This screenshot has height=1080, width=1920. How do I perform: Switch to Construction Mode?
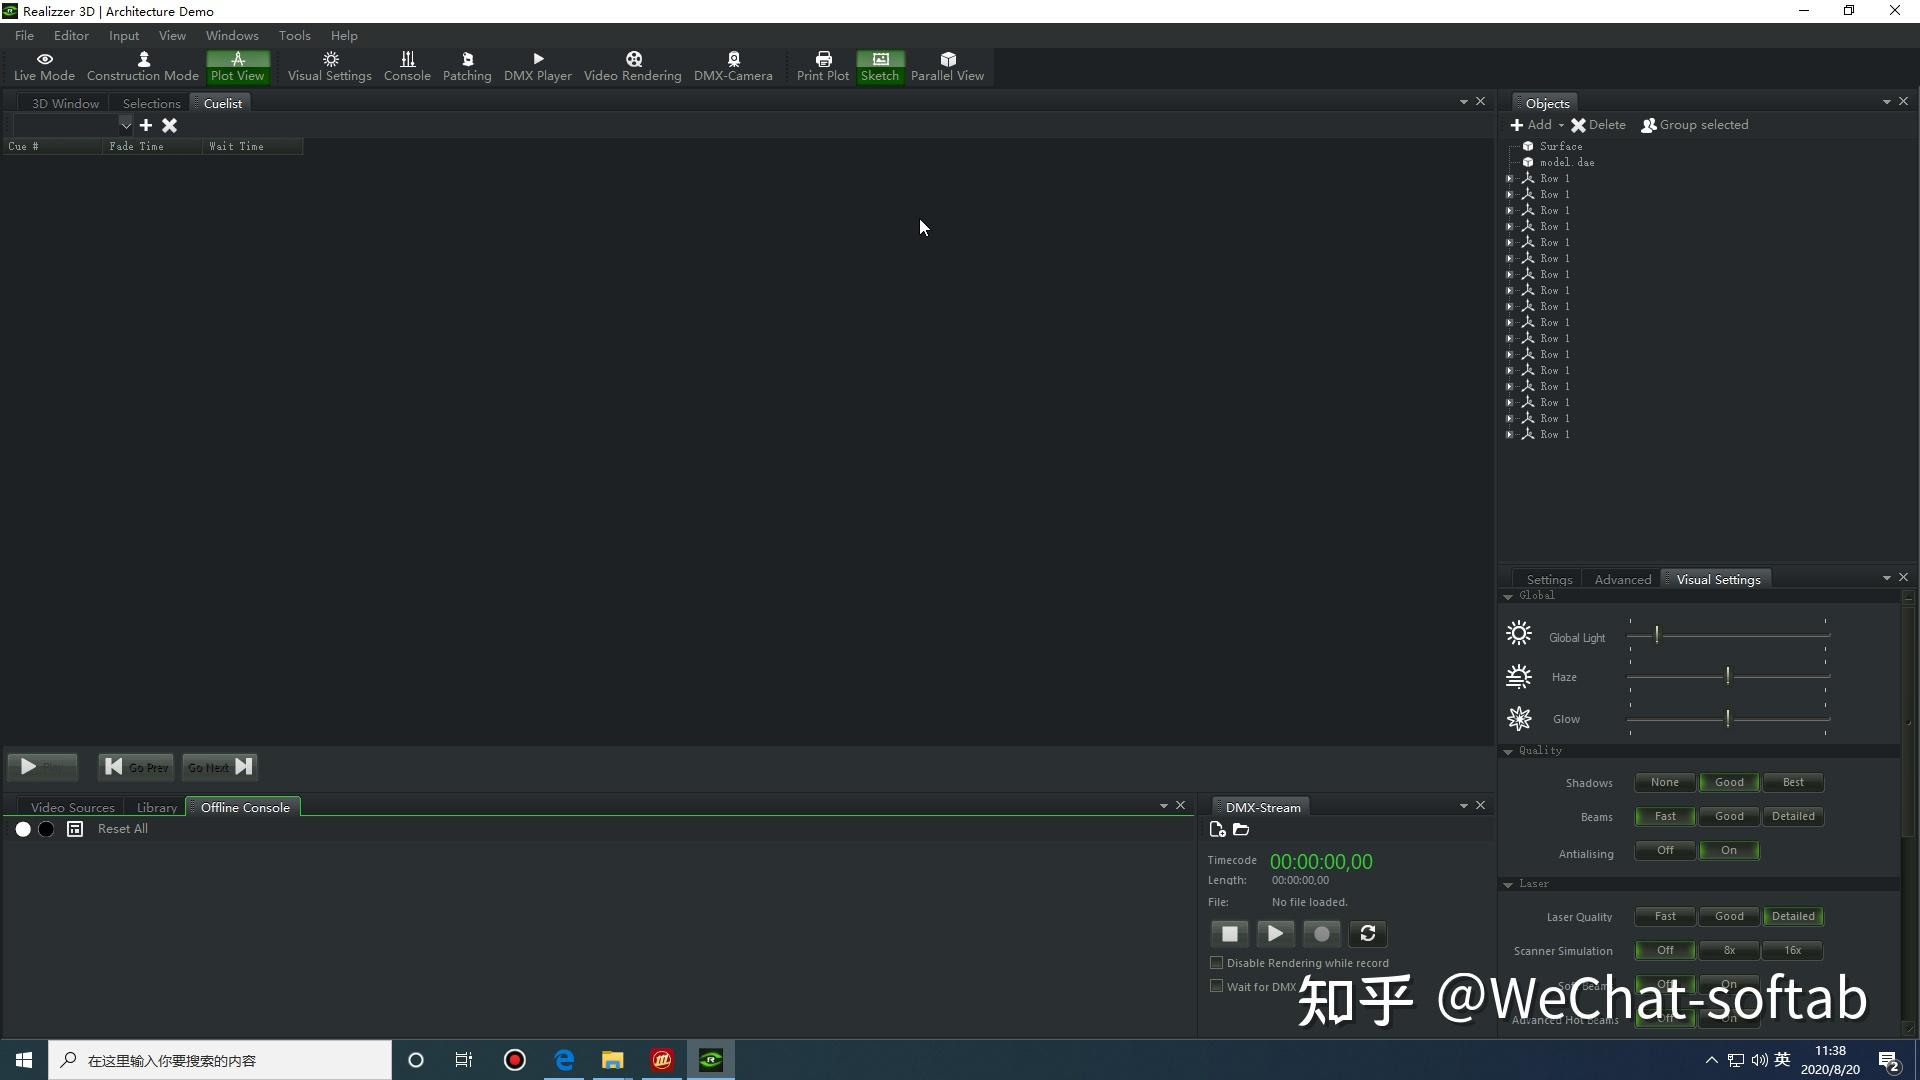click(x=143, y=66)
